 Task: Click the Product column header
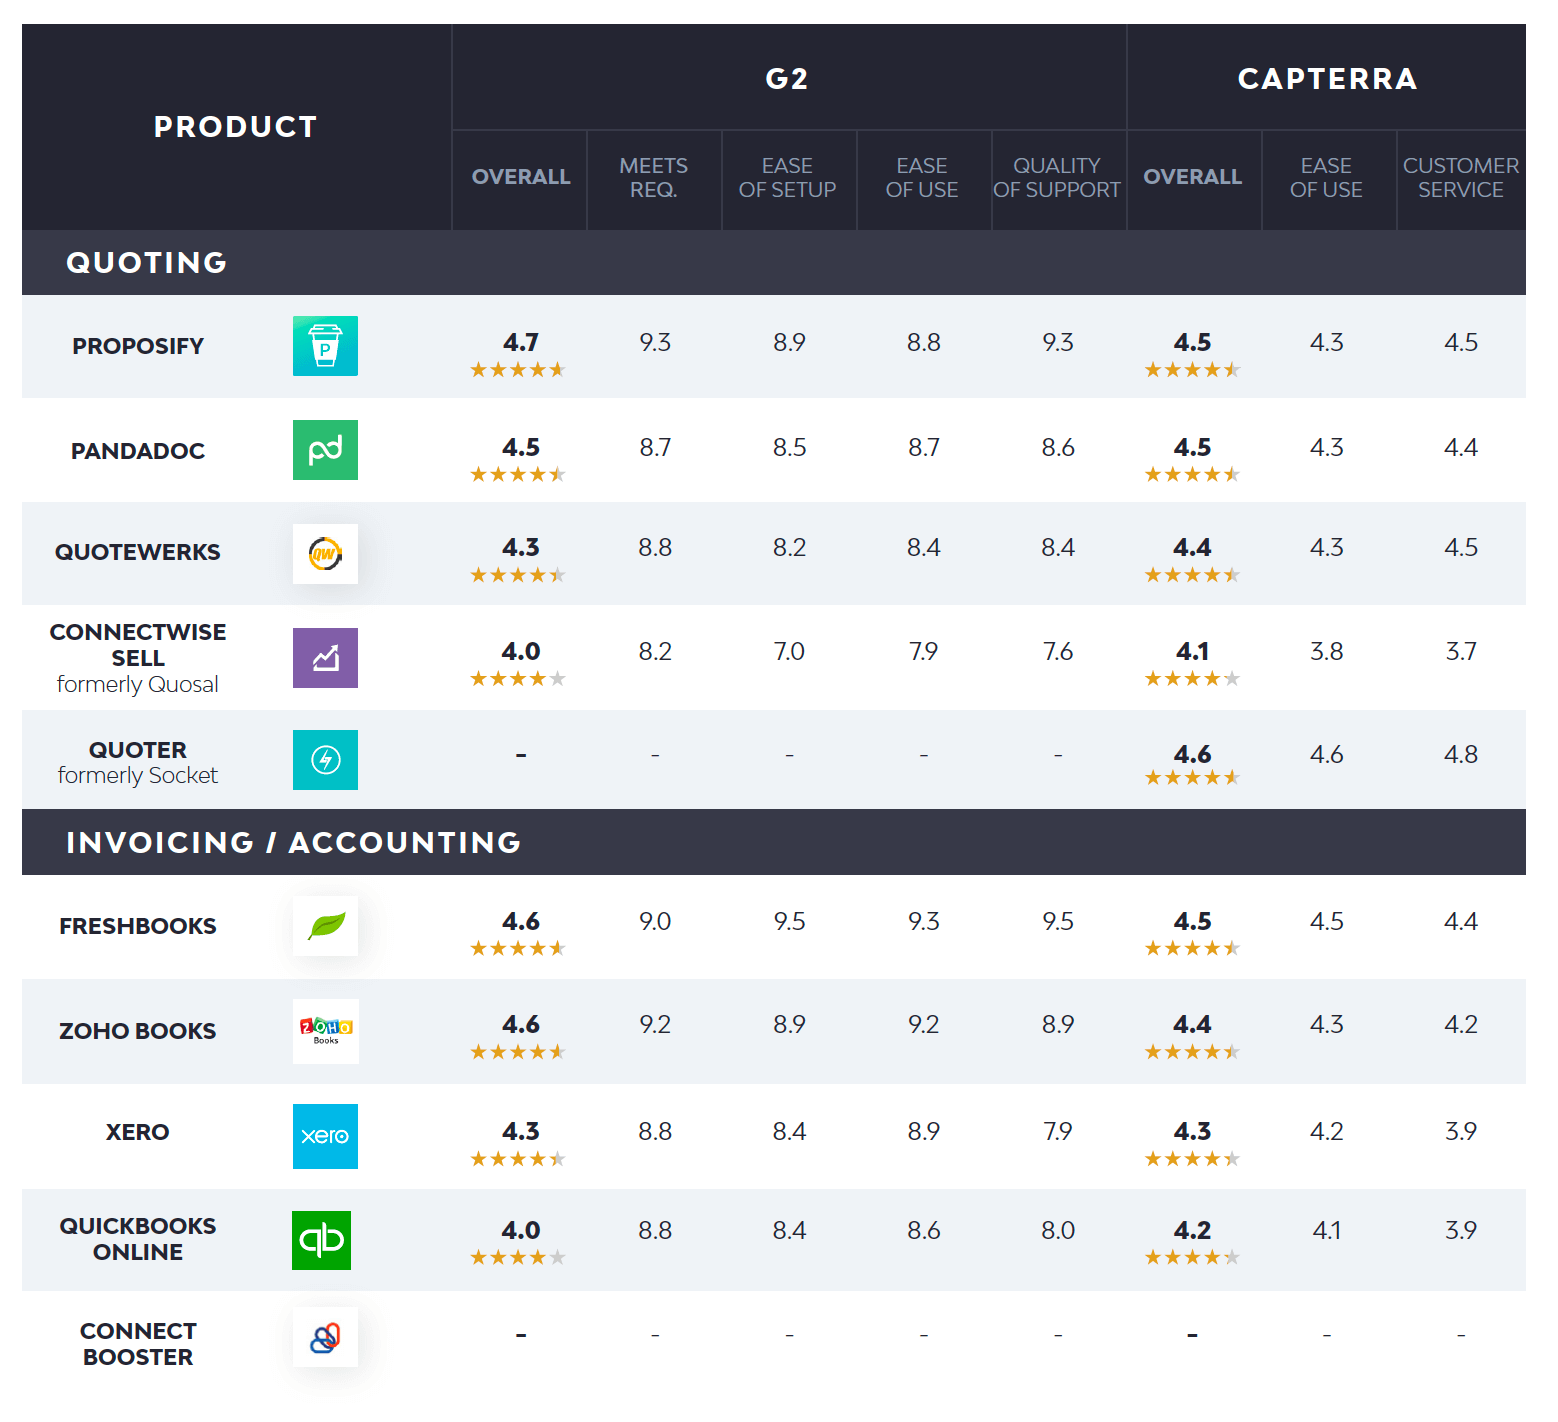[x=236, y=127]
